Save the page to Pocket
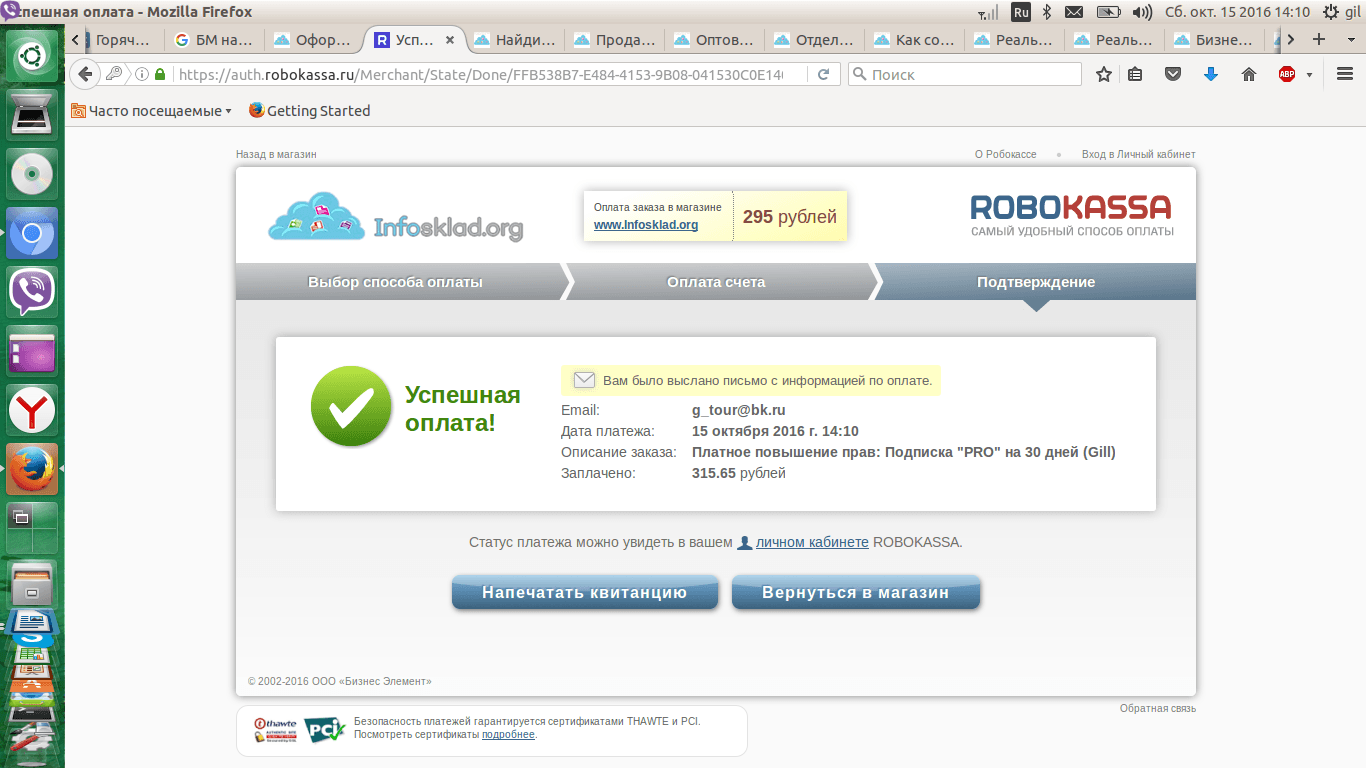This screenshot has width=1366, height=768. 1173,74
